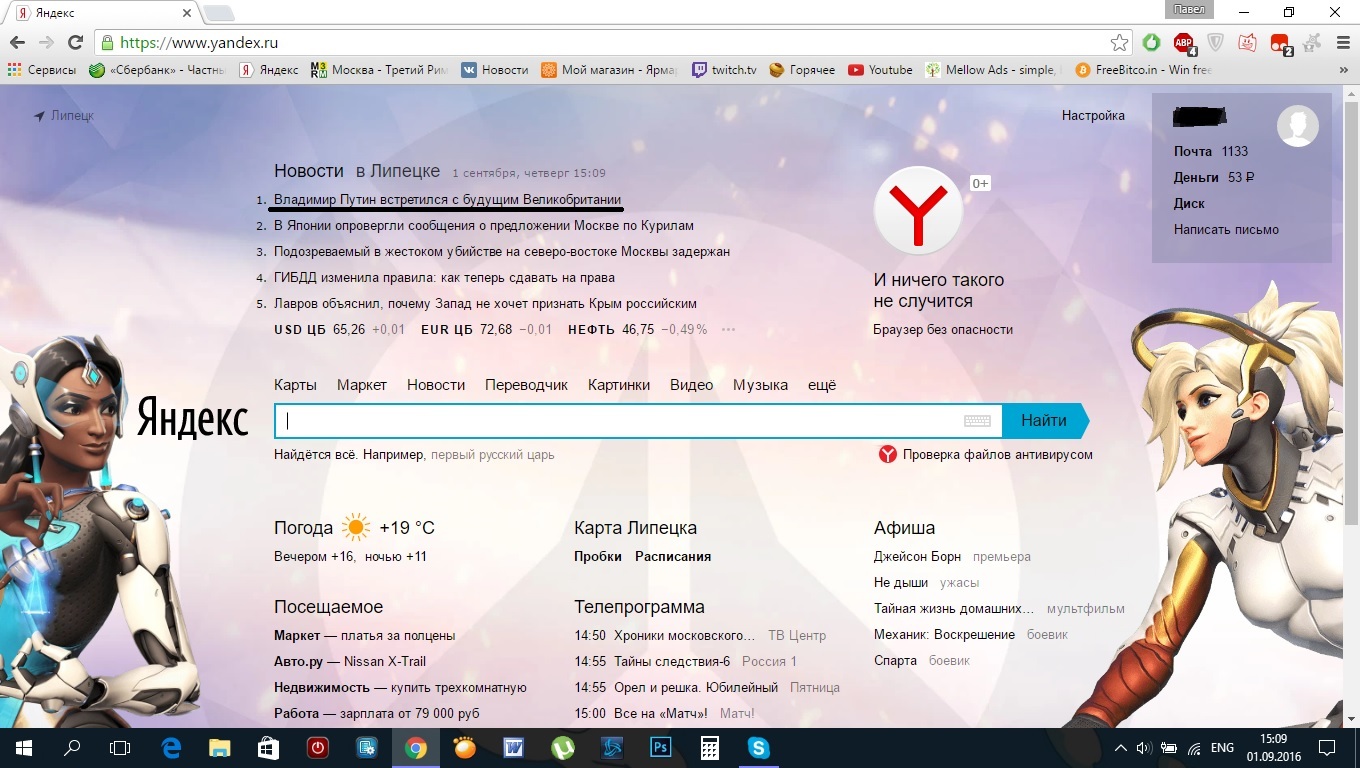
Task: Click the user avatar in the account panel
Action: point(1297,126)
